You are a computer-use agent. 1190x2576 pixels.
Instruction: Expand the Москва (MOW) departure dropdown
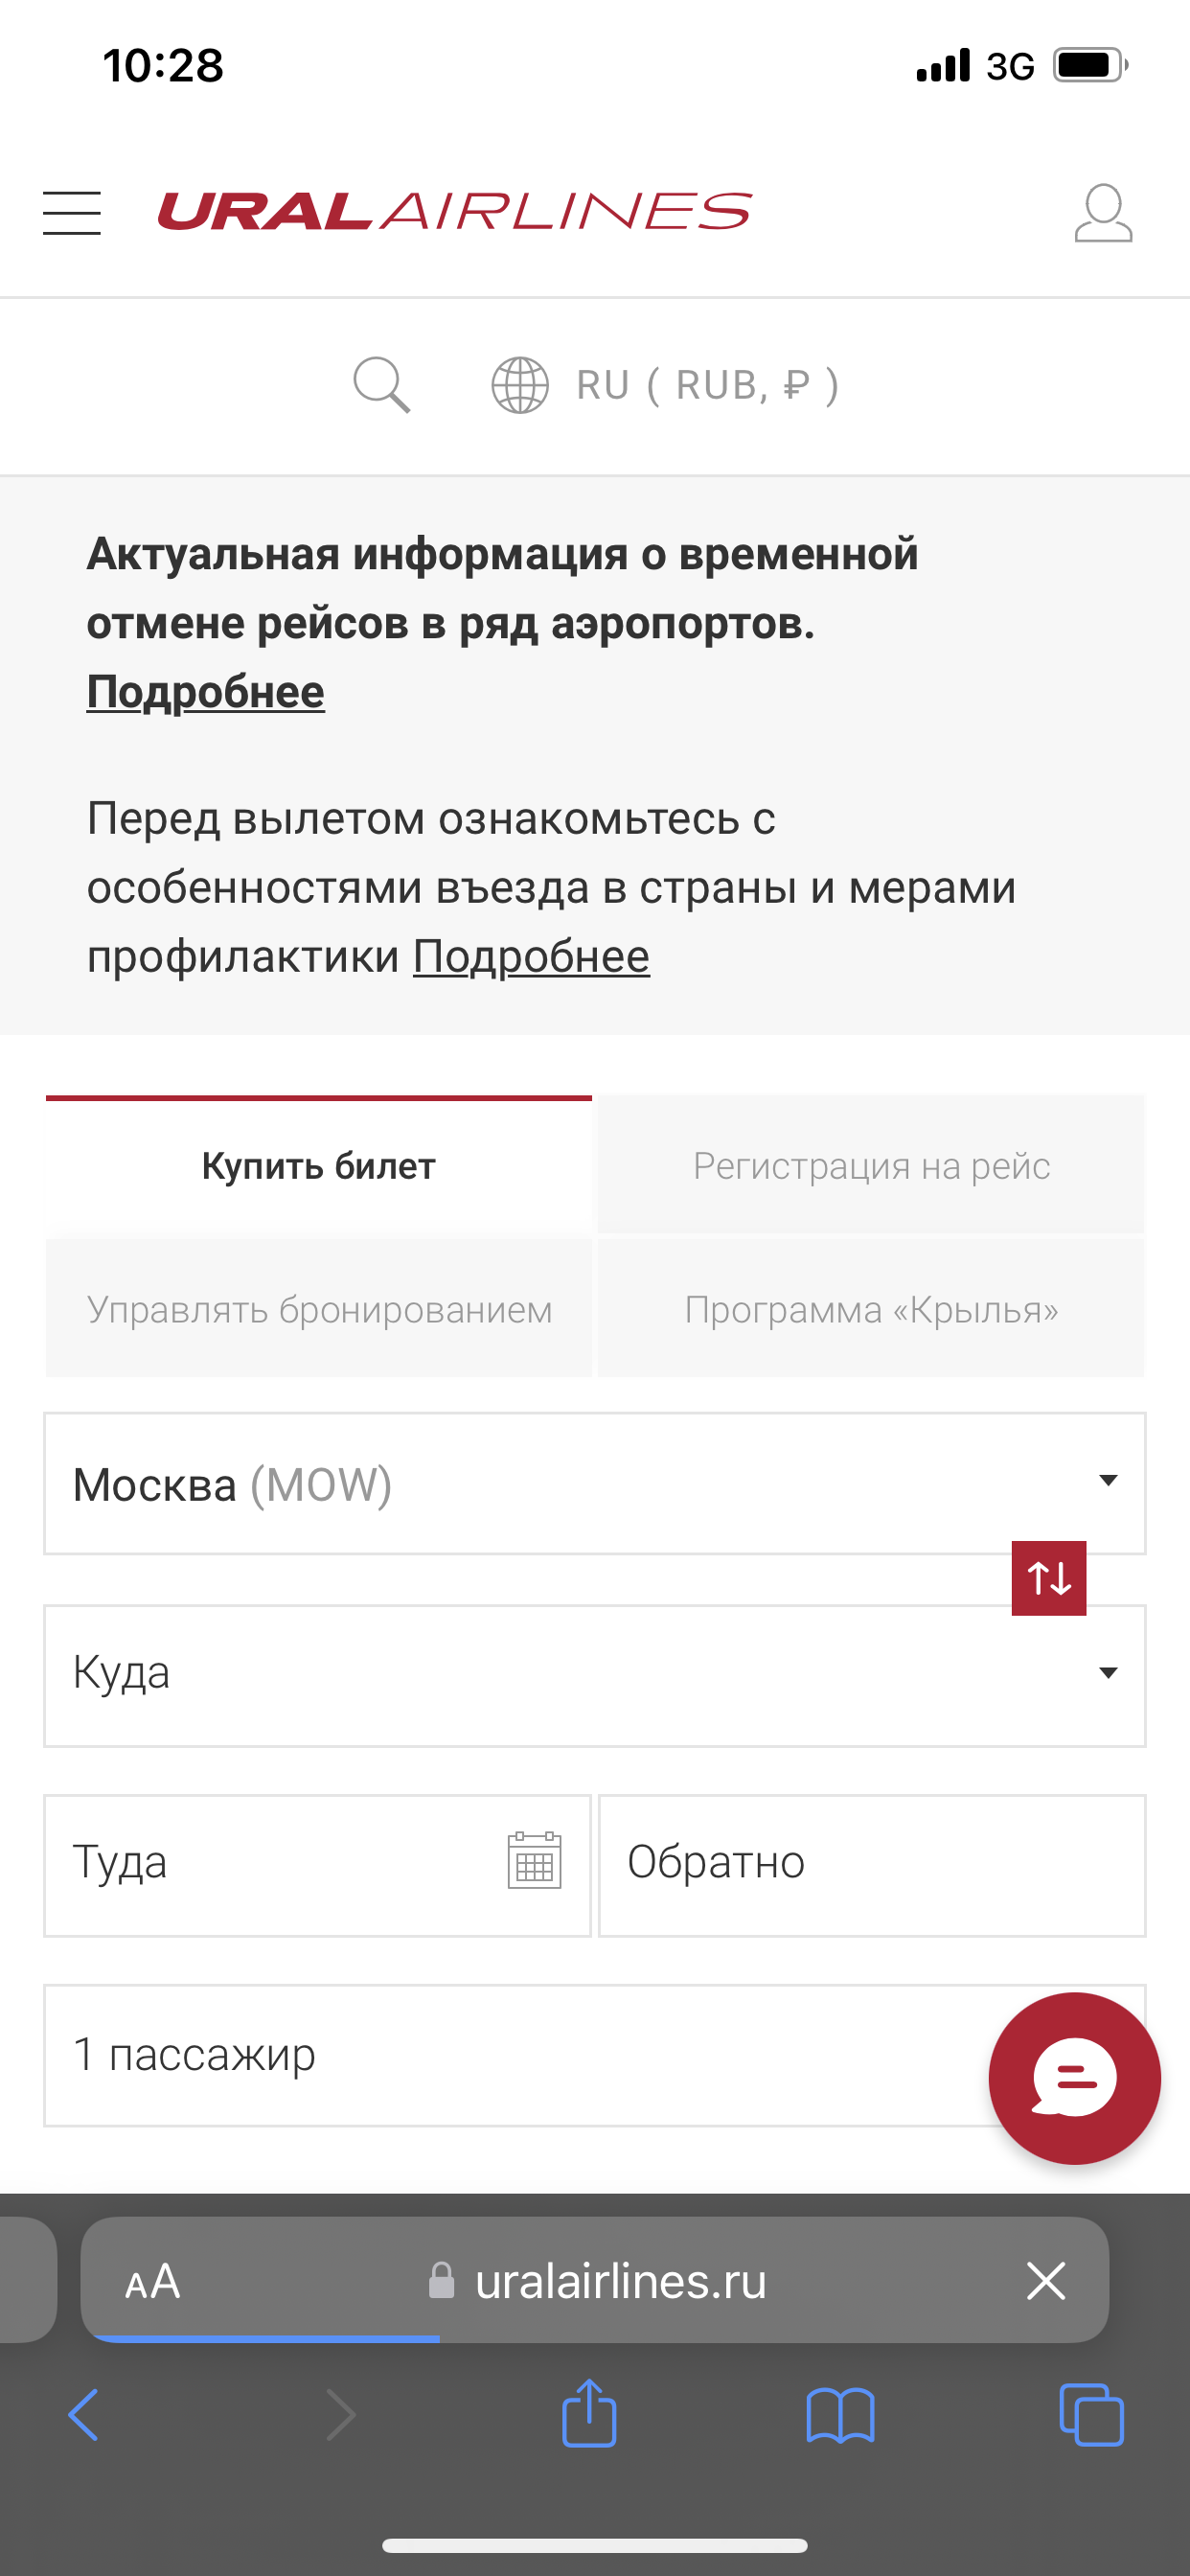595,1484
